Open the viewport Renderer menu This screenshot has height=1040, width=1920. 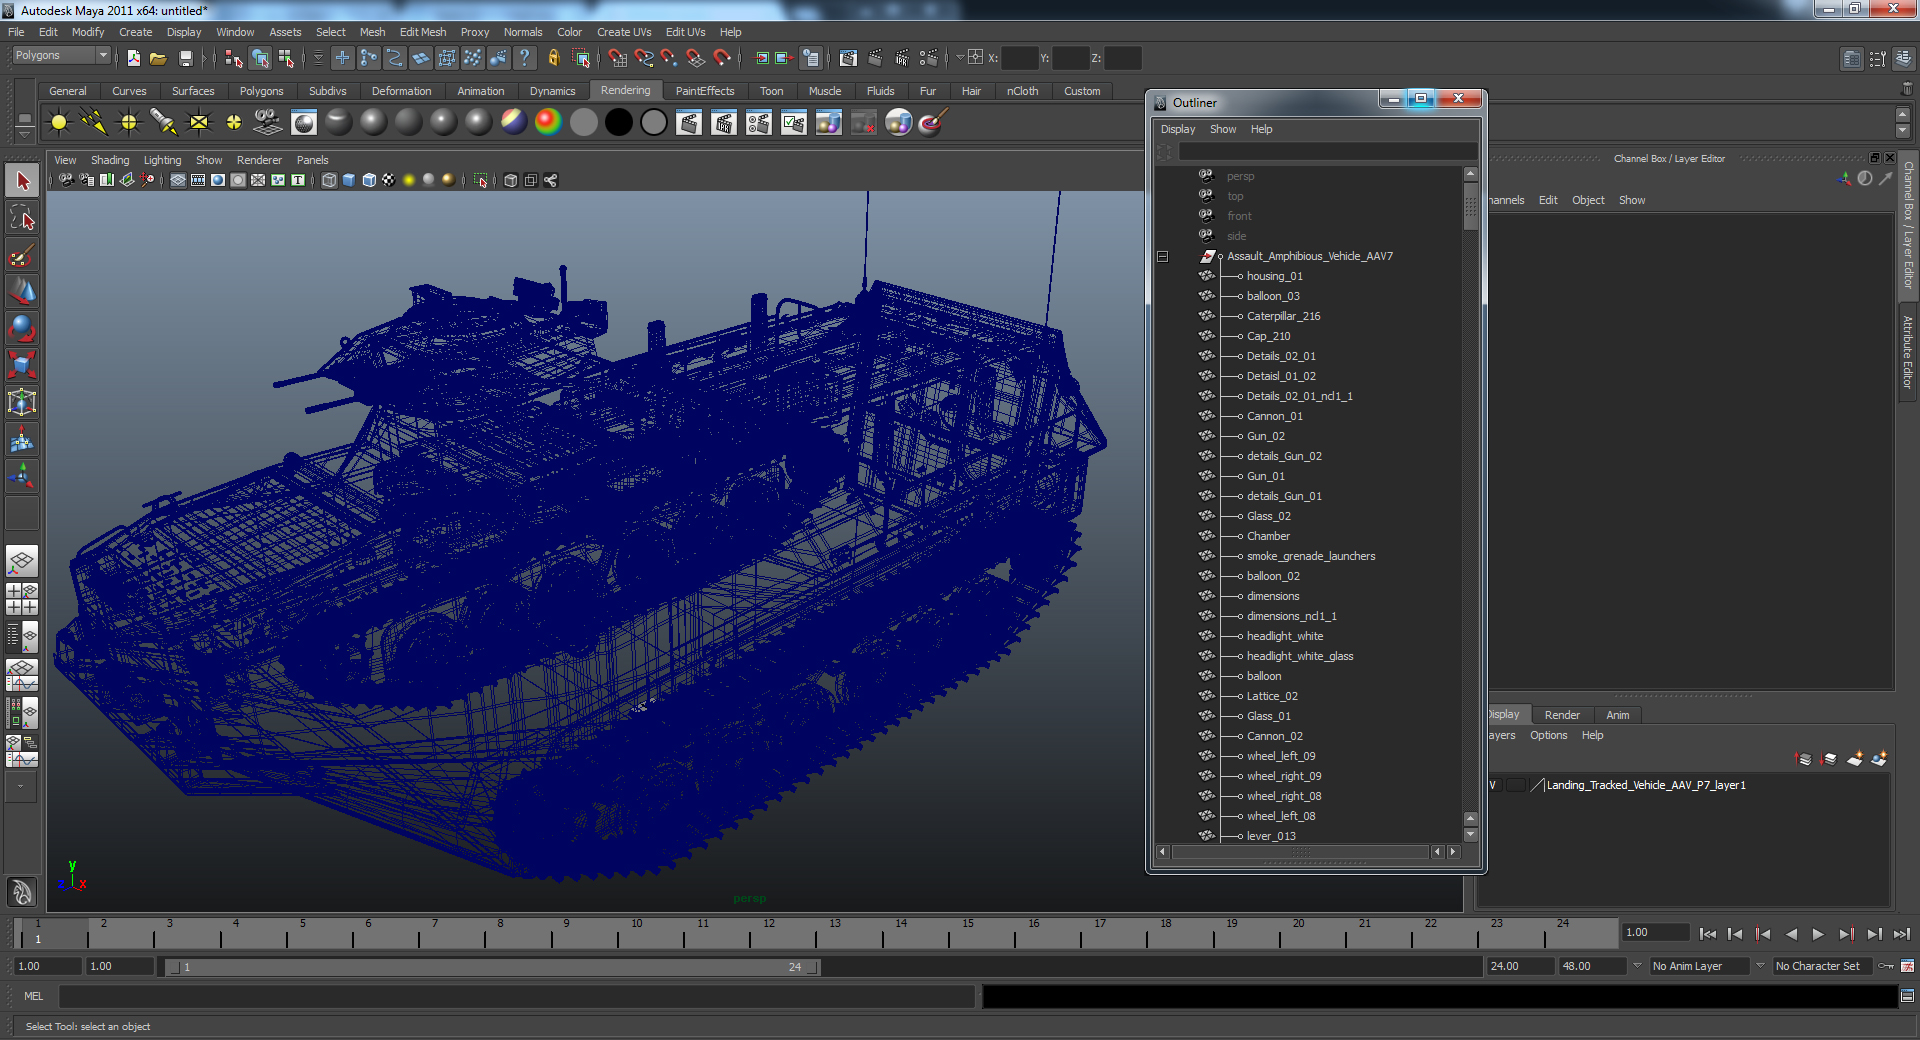pyautogui.click(x=259, y=160)
